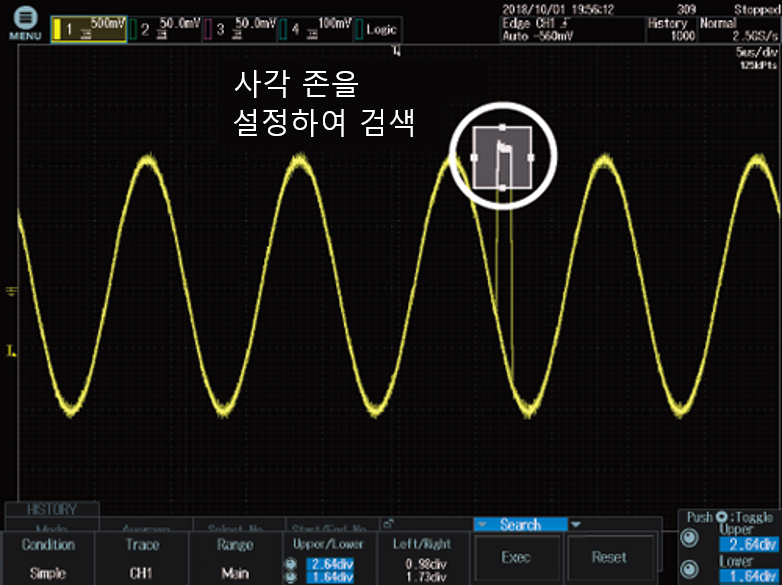Select the Upper jog knob icon
The image size is (782, 585).
(690, 538)
